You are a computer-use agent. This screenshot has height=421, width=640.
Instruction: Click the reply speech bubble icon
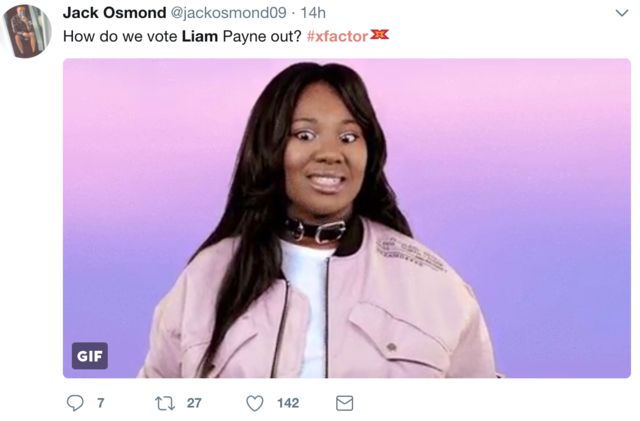click(x=75, y=403)
